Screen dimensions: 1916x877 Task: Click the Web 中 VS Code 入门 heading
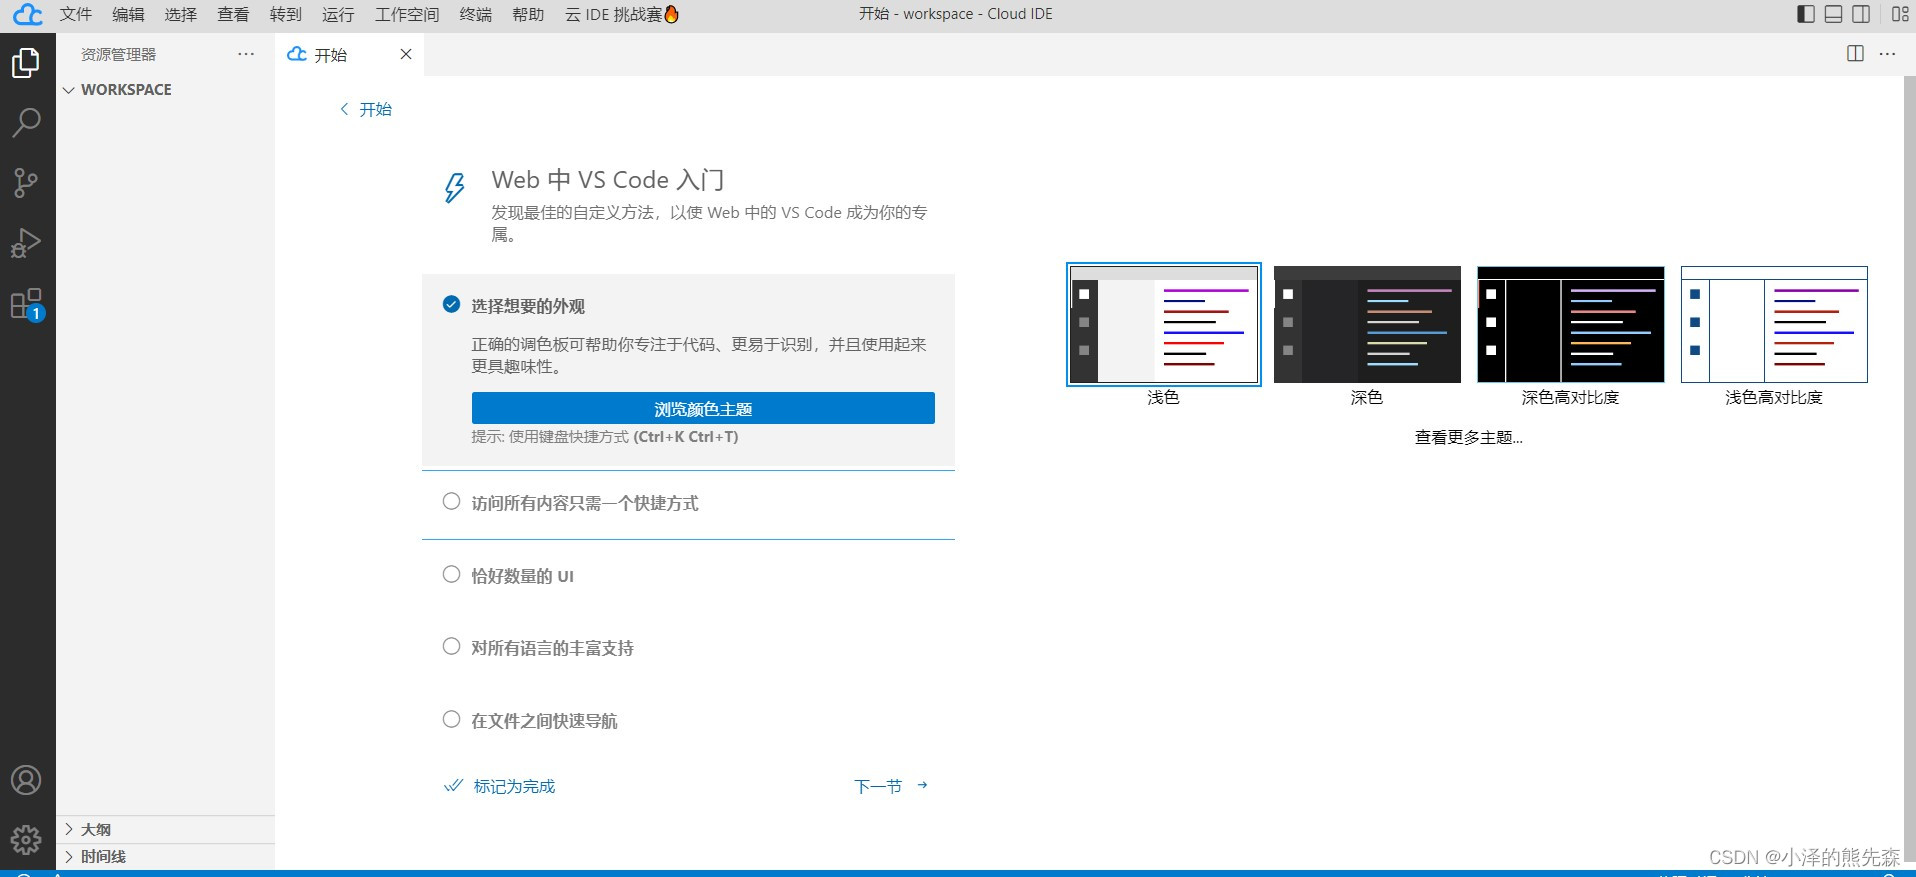608,180
